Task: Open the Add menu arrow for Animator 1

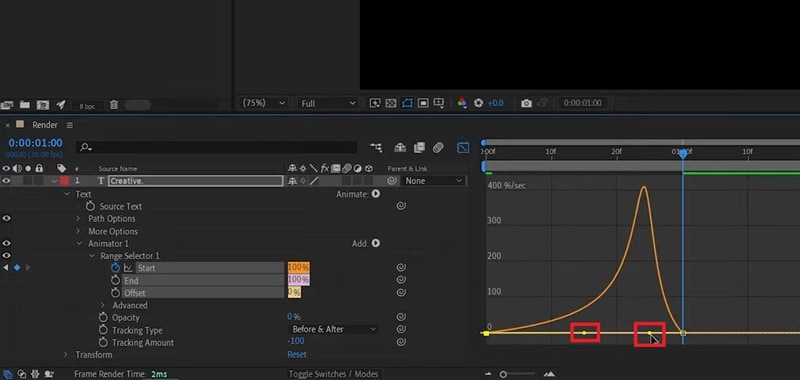Action: (376, 243)
